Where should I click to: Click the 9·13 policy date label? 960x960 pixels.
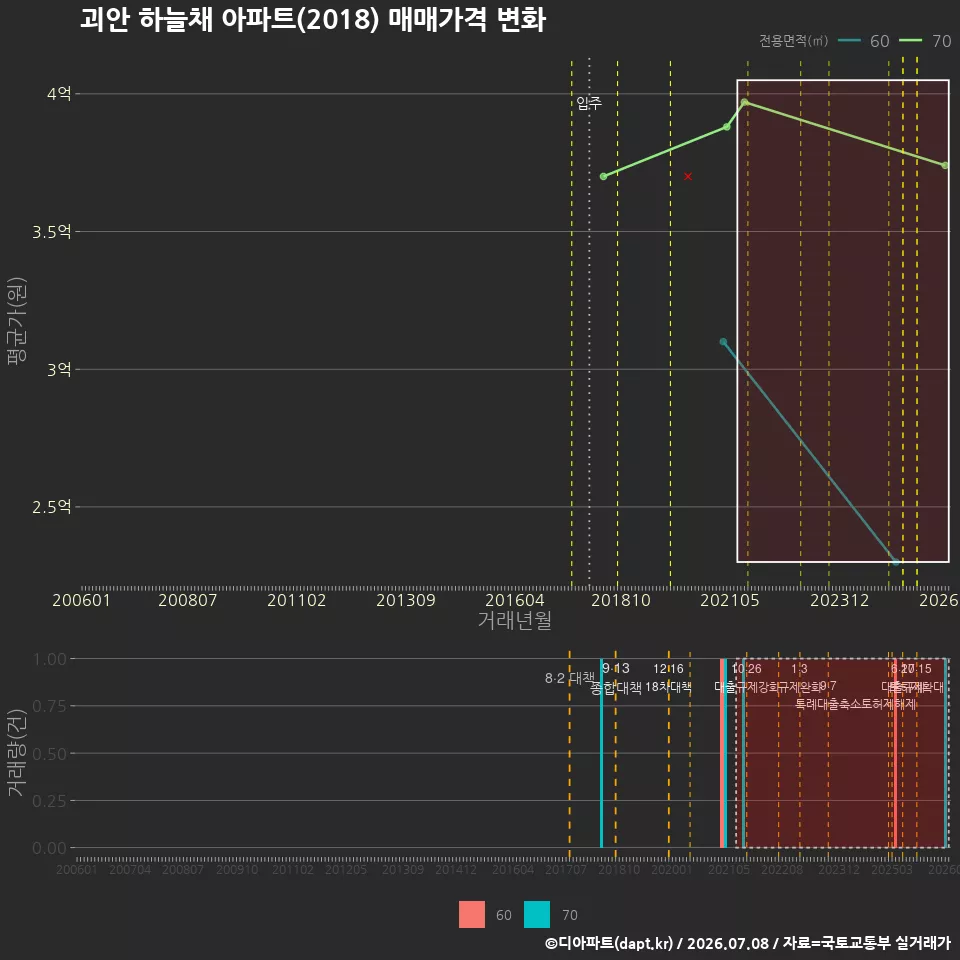(x=616, y=668)
